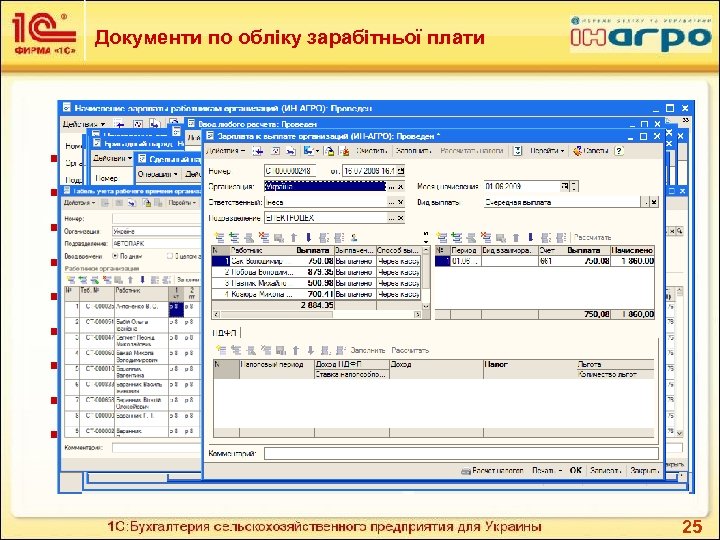Select Антоненко В. С. row in Табель window
The height and width of the screenshot is (540, 720).
coord(132,307)
